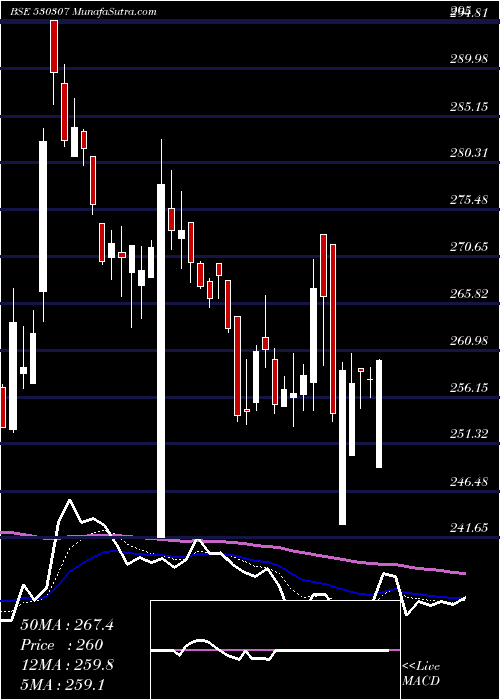Click the 260.98 price axis label
Screen dimensions: 500x700
[x=469, y=341]
